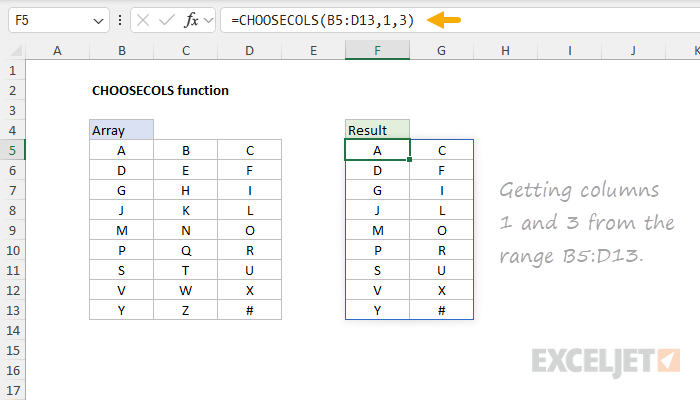Screen dimensions: 700x400
Task: Select column J header
Action: (x=633, y=50)
